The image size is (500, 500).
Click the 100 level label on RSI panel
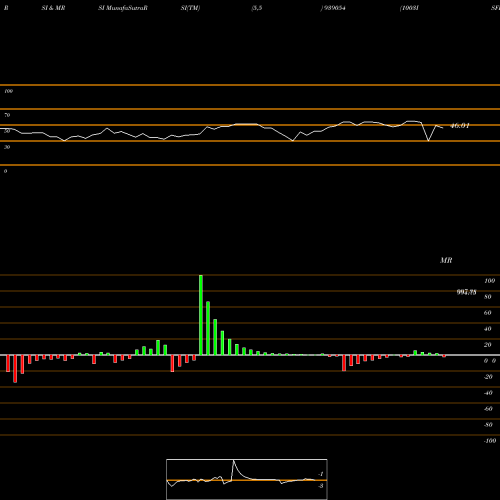click(8, 91)
